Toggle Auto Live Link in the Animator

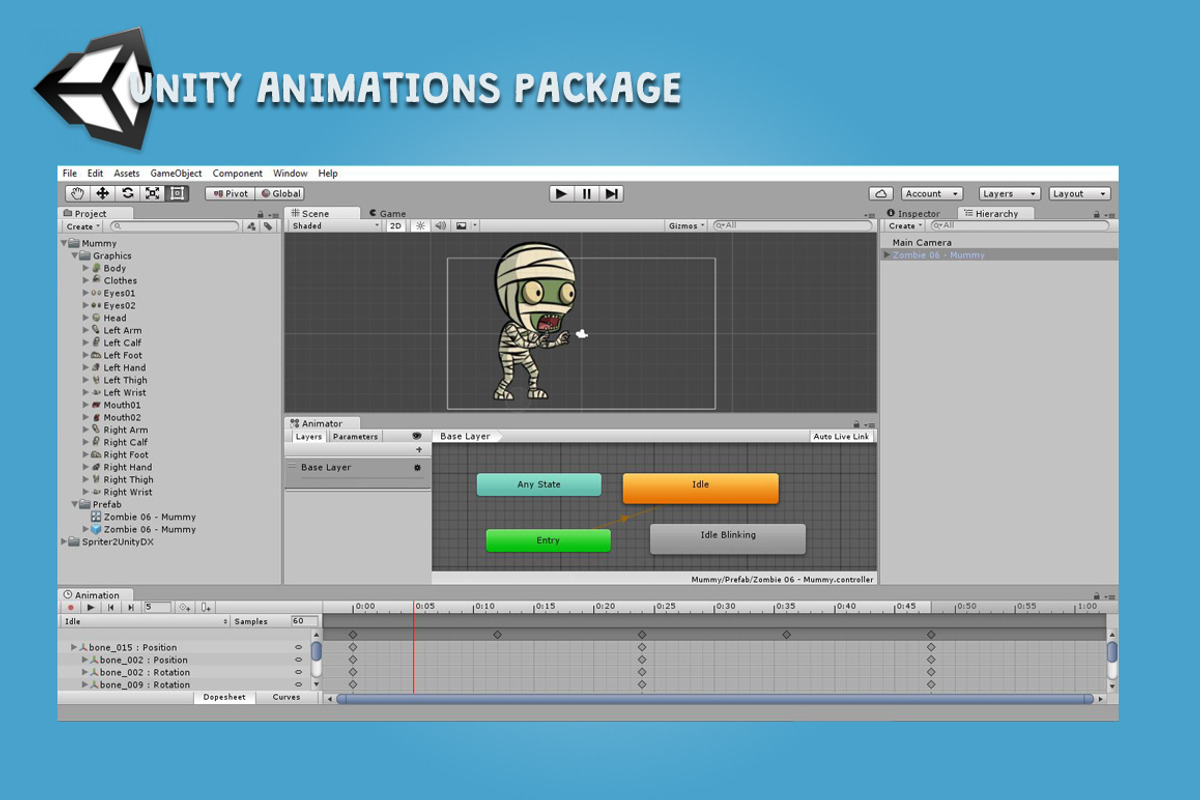pyautogui.click(x=841, y=436)
